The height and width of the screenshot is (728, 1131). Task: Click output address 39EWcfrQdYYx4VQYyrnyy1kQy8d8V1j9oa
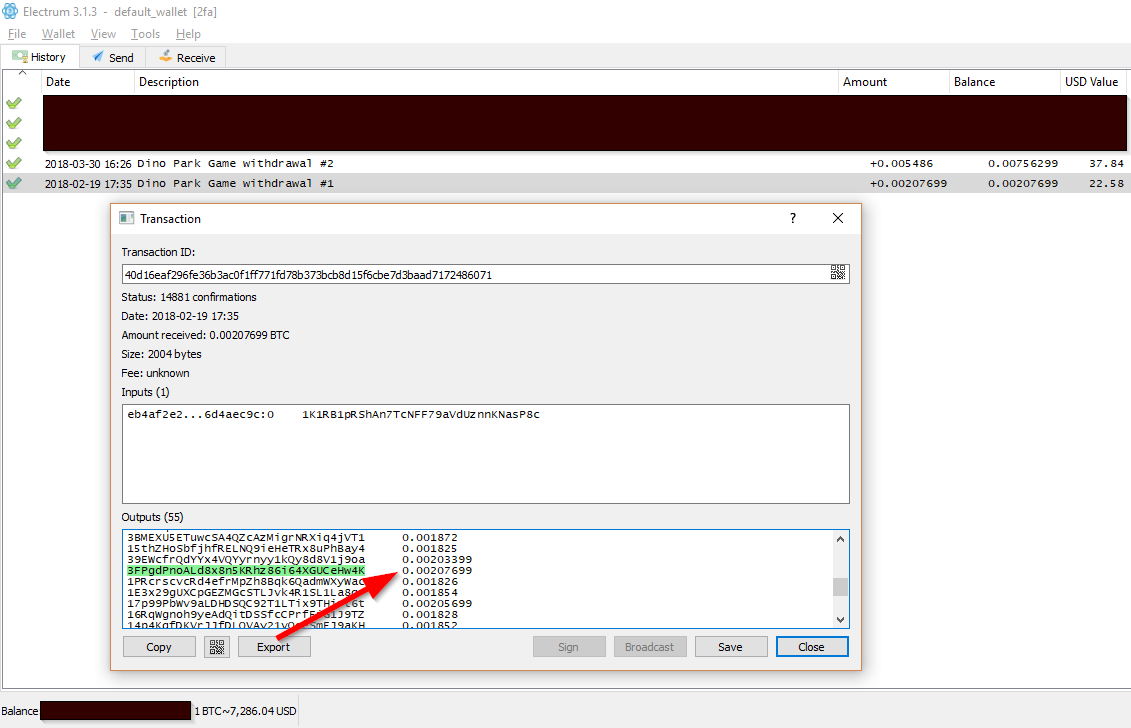pos(246,559)
